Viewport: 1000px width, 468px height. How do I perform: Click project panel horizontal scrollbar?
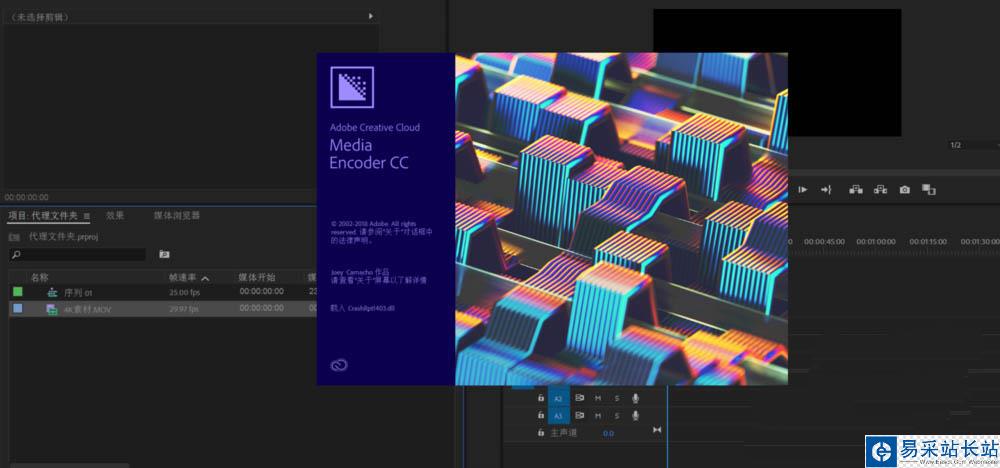(x=69, y=465)
